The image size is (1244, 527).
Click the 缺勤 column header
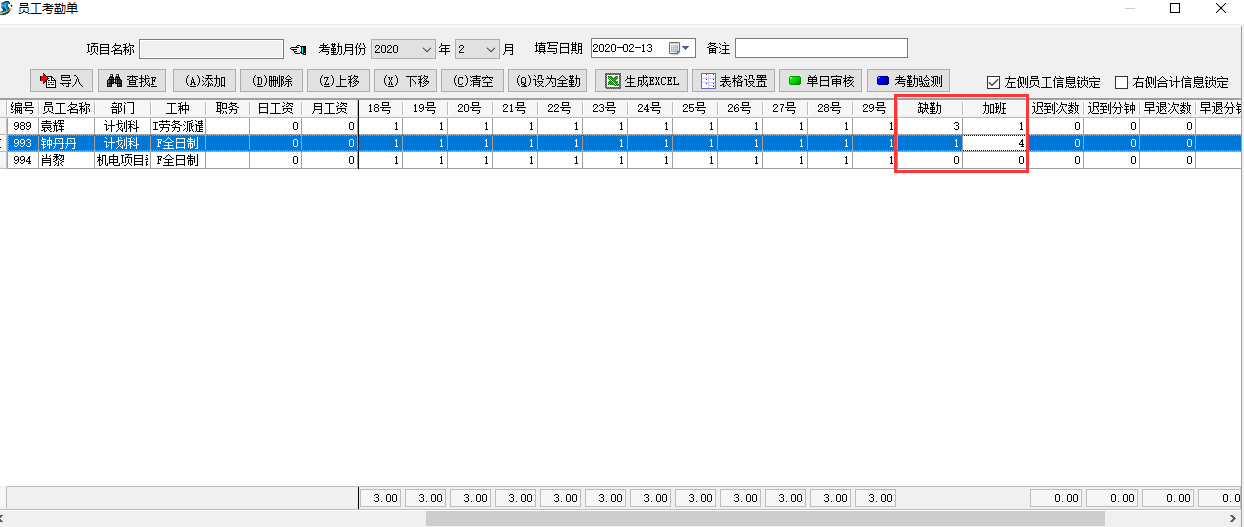click(x=929, y=108)
